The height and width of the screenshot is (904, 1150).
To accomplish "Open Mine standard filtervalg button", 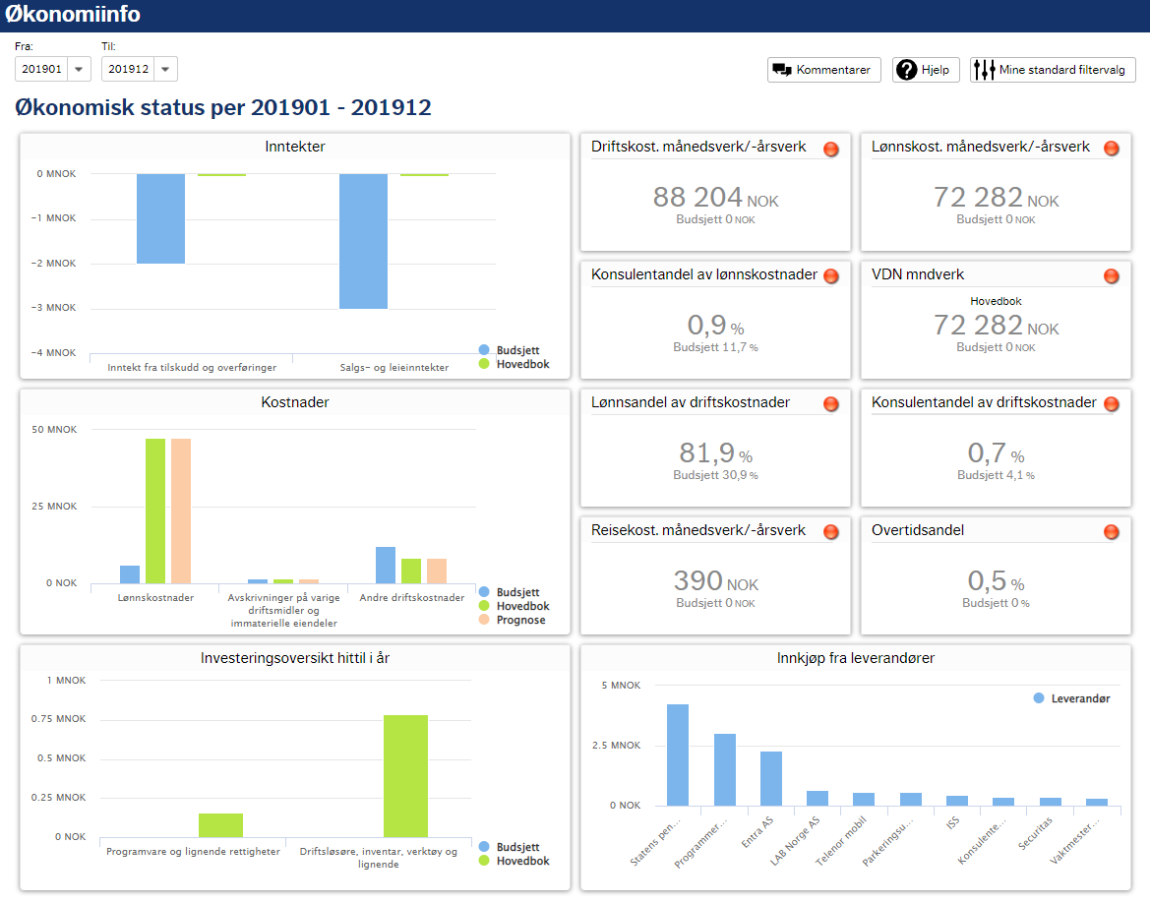I will 1052,70.
